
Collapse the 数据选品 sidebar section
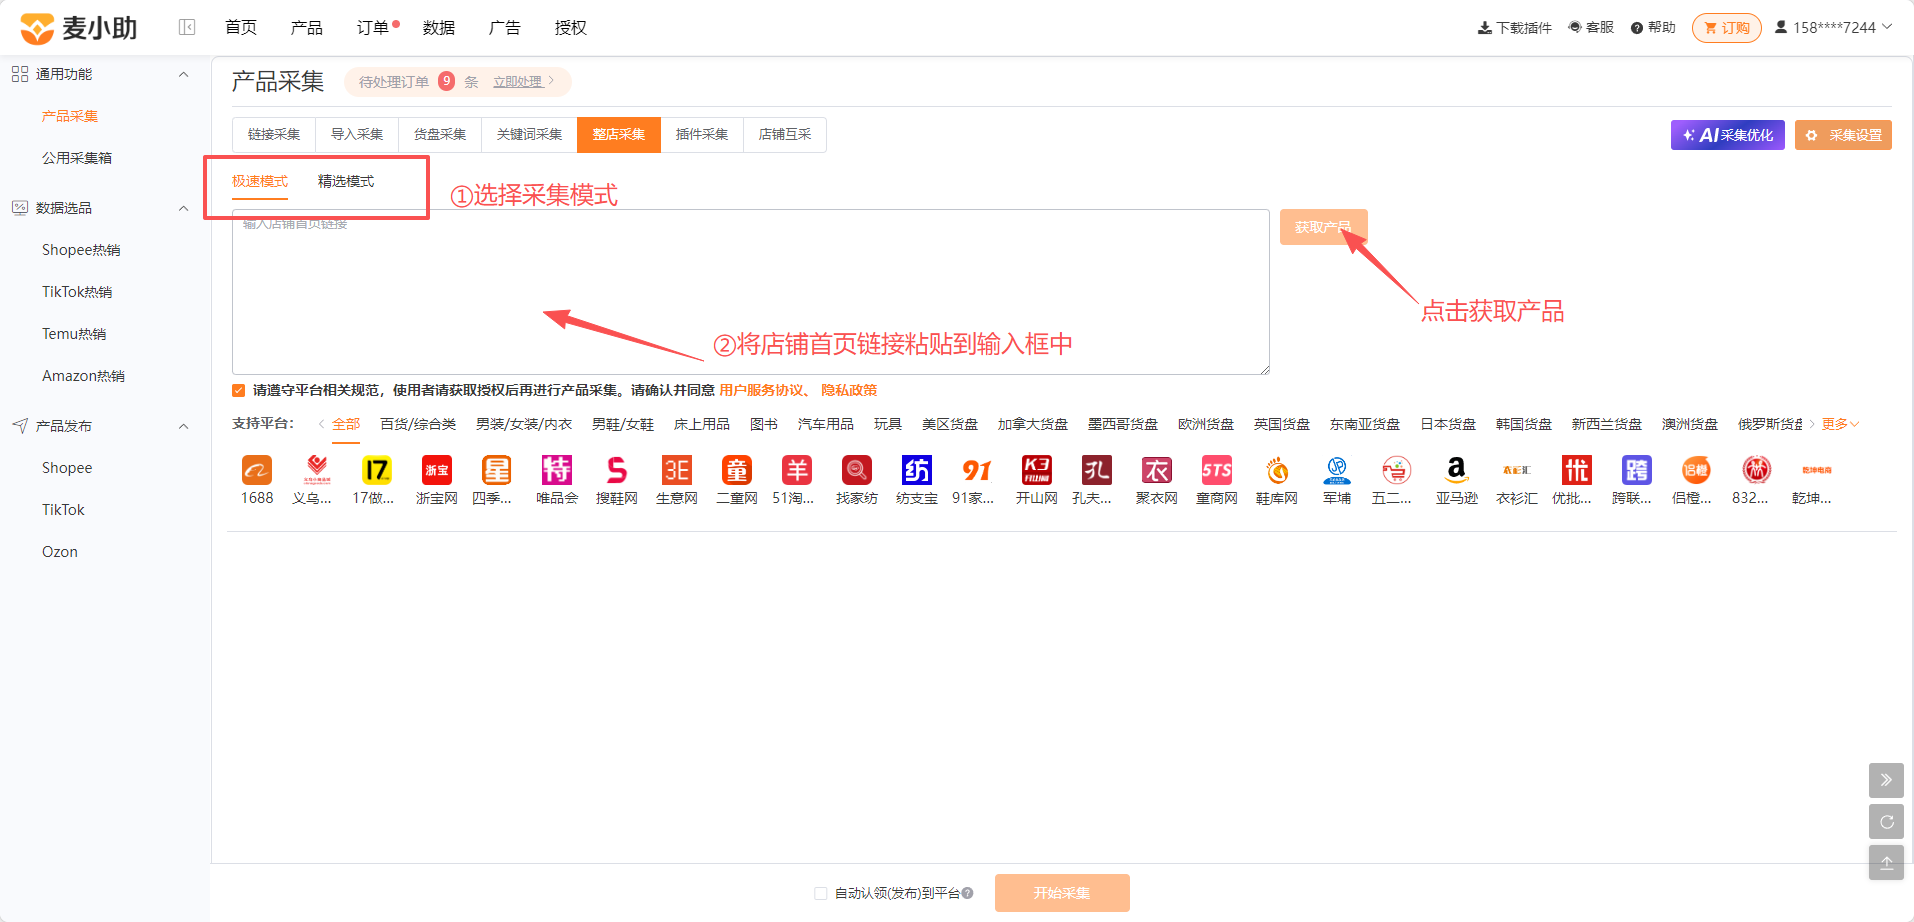(183, 208)
